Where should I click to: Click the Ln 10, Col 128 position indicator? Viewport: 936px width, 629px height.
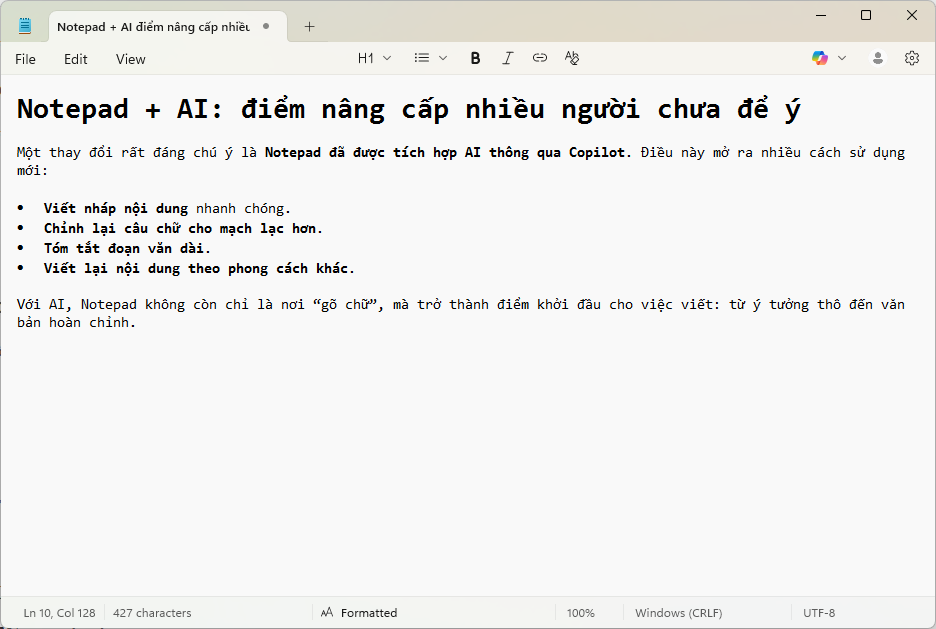click(59, 613)
